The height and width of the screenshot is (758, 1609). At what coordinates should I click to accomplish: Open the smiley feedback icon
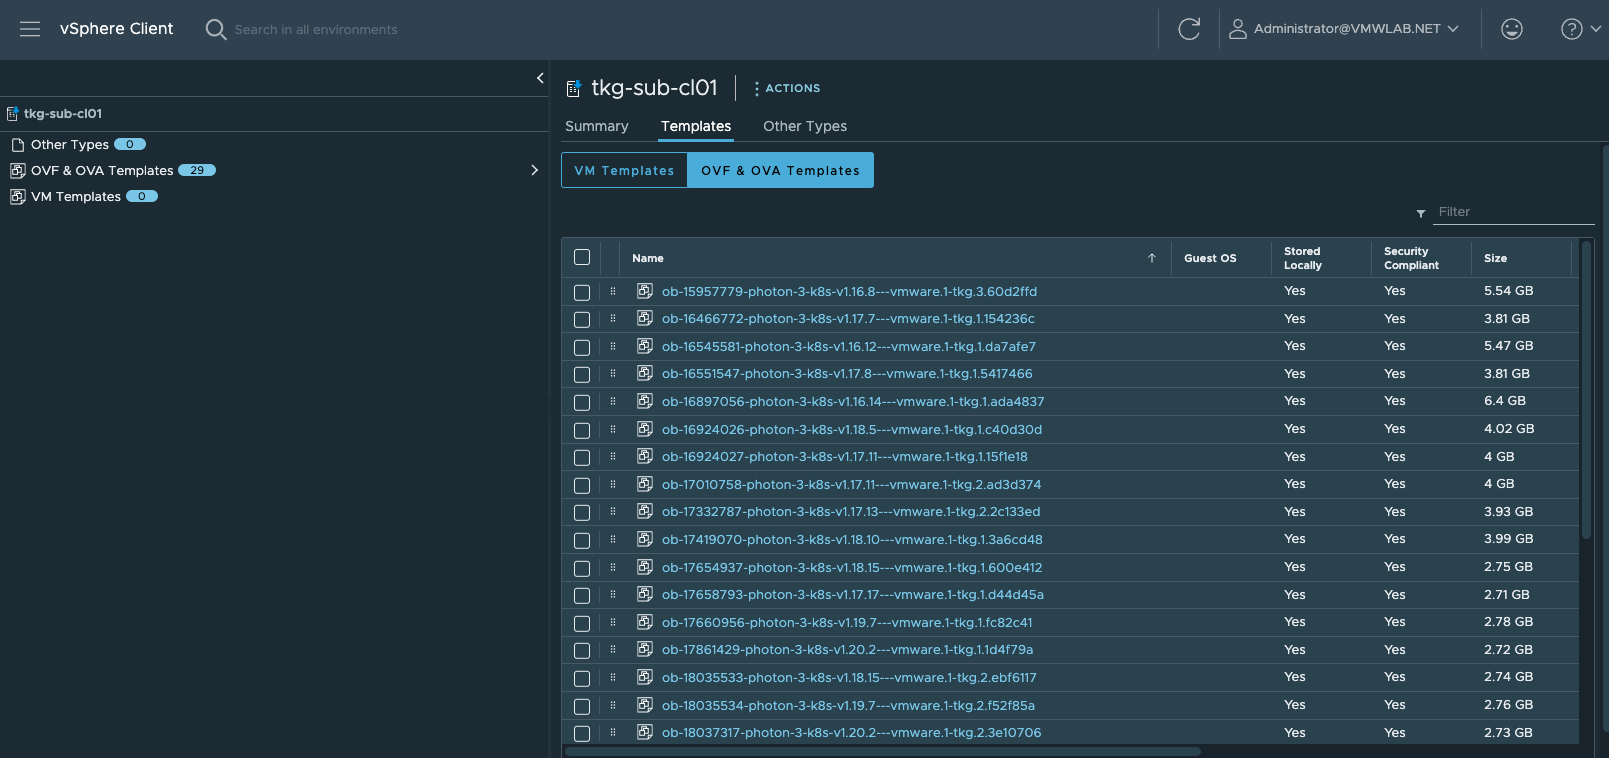click(1512, 29)
